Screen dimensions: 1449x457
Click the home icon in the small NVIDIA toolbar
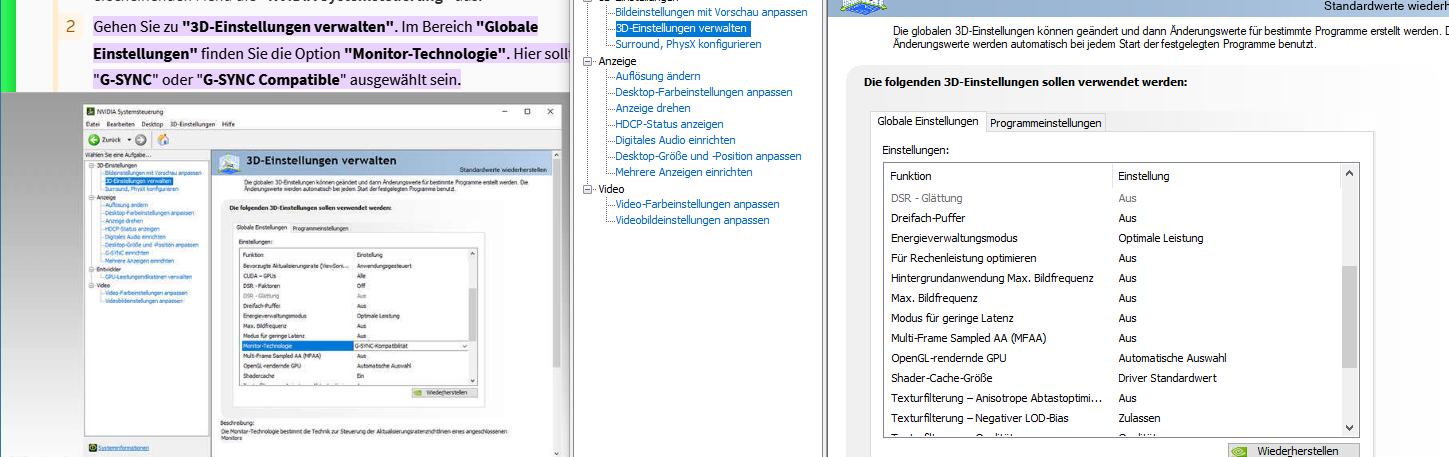click(x=163, y=140)
